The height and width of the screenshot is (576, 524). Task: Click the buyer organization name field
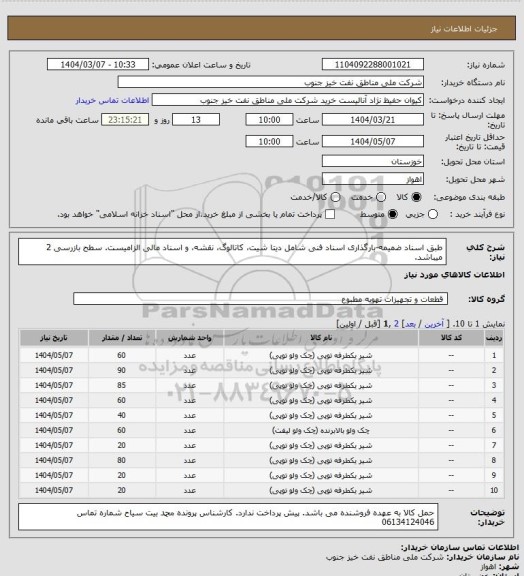click(x=270, y=82)
